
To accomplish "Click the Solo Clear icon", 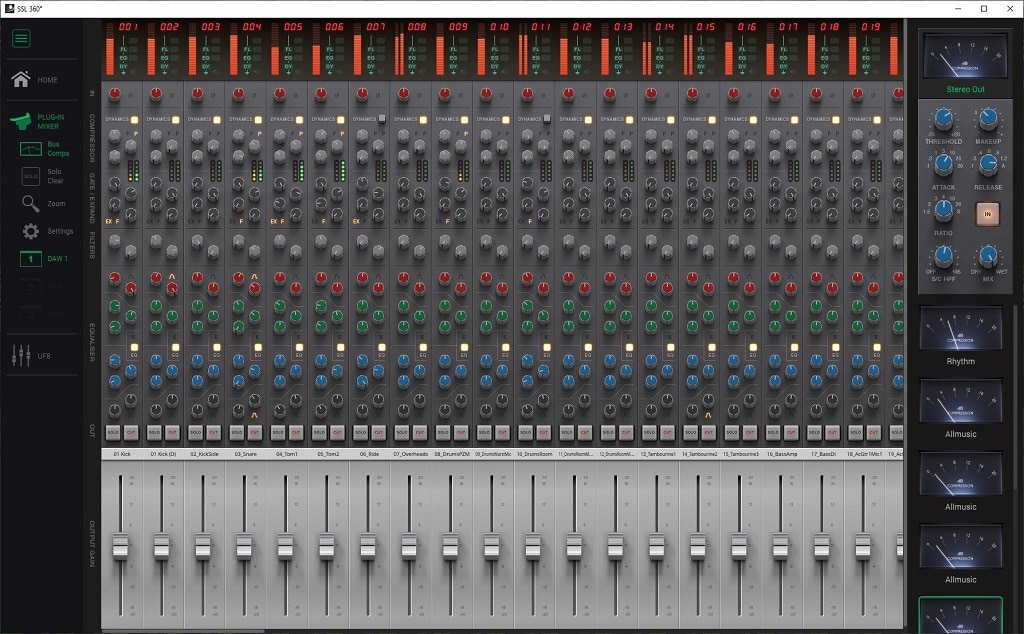I will [x=31, y=176].
